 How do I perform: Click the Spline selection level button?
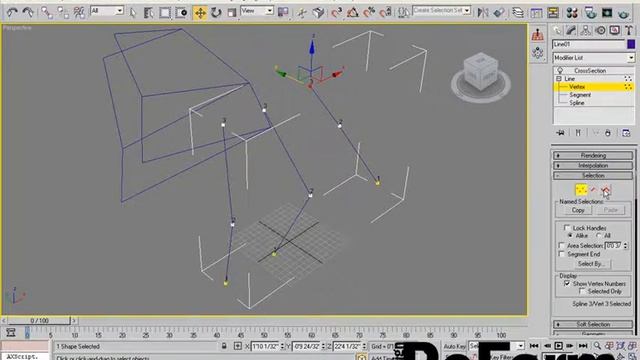(606, 190)
